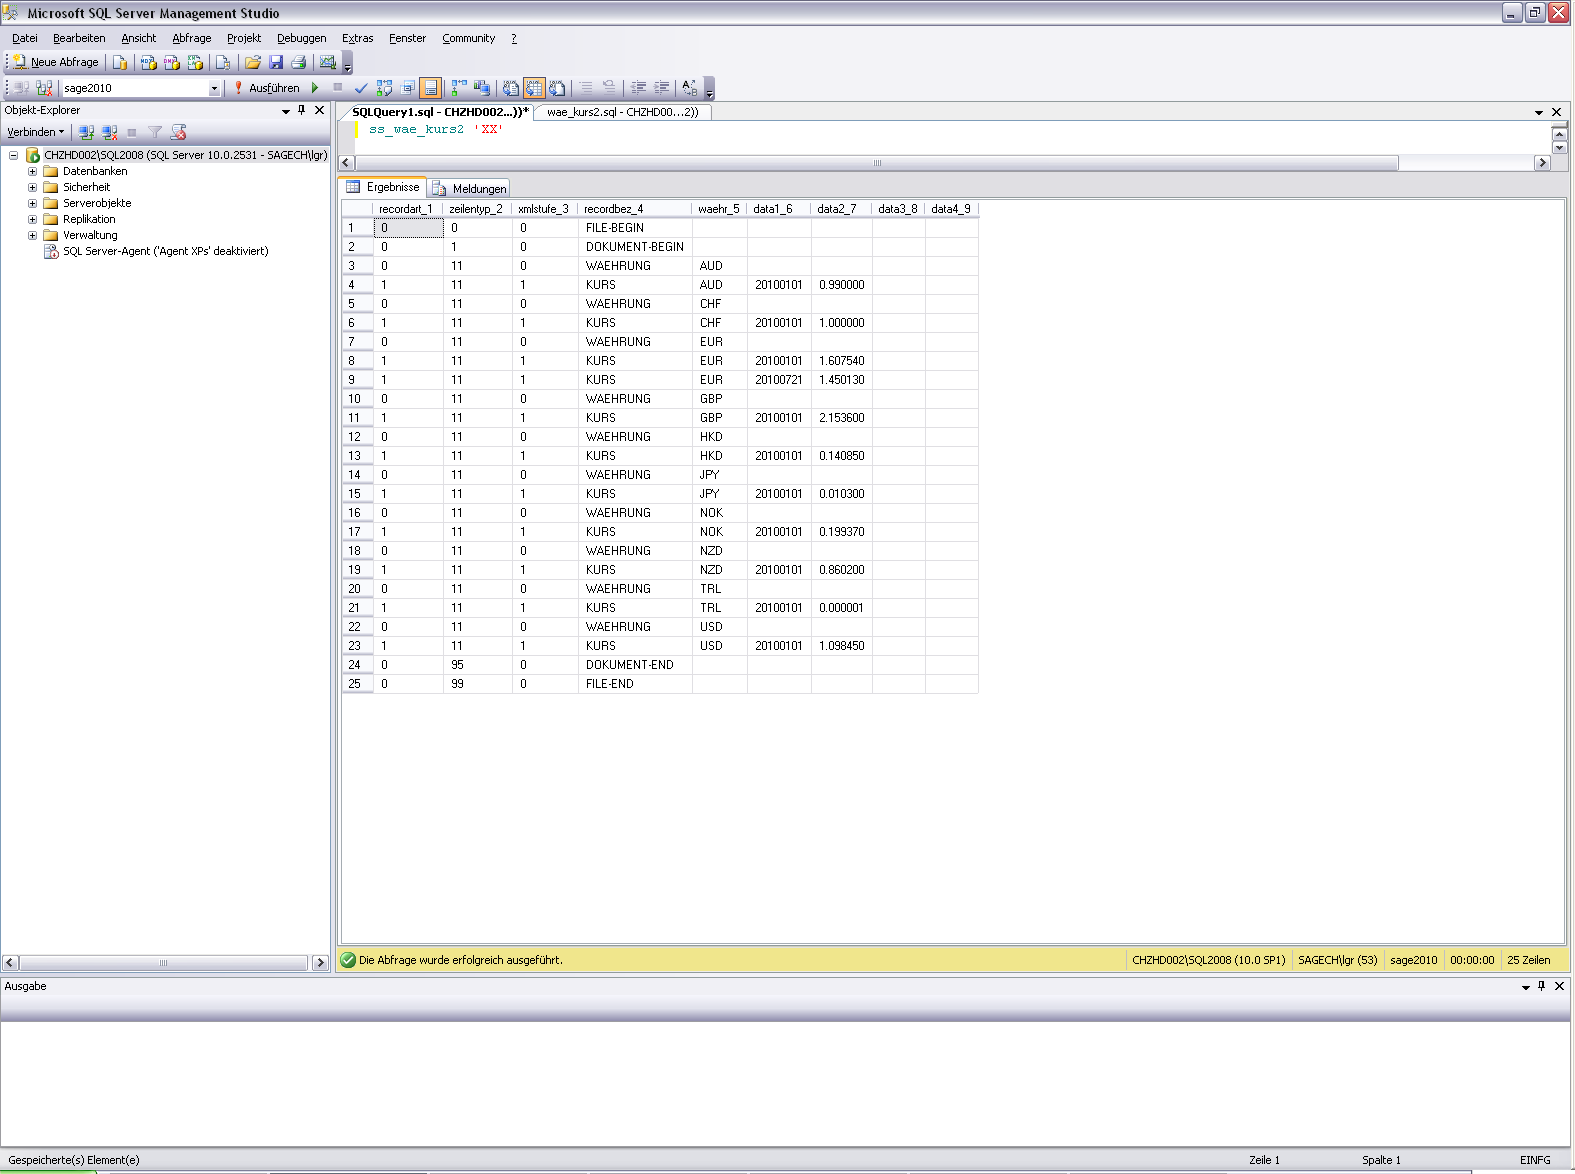Comment out the selected lines
Screen dimensions: 1575x1174
587,88
